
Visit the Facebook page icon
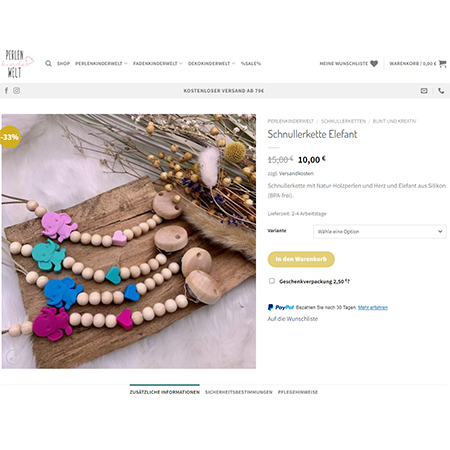pyautogui.click(x=6, y=91)
